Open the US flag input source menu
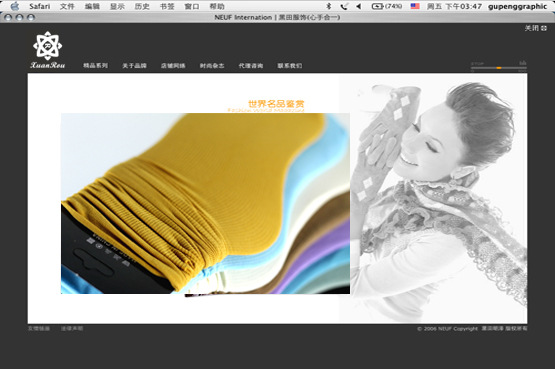This screenshot has width=555, height=369. coord(415,6)
